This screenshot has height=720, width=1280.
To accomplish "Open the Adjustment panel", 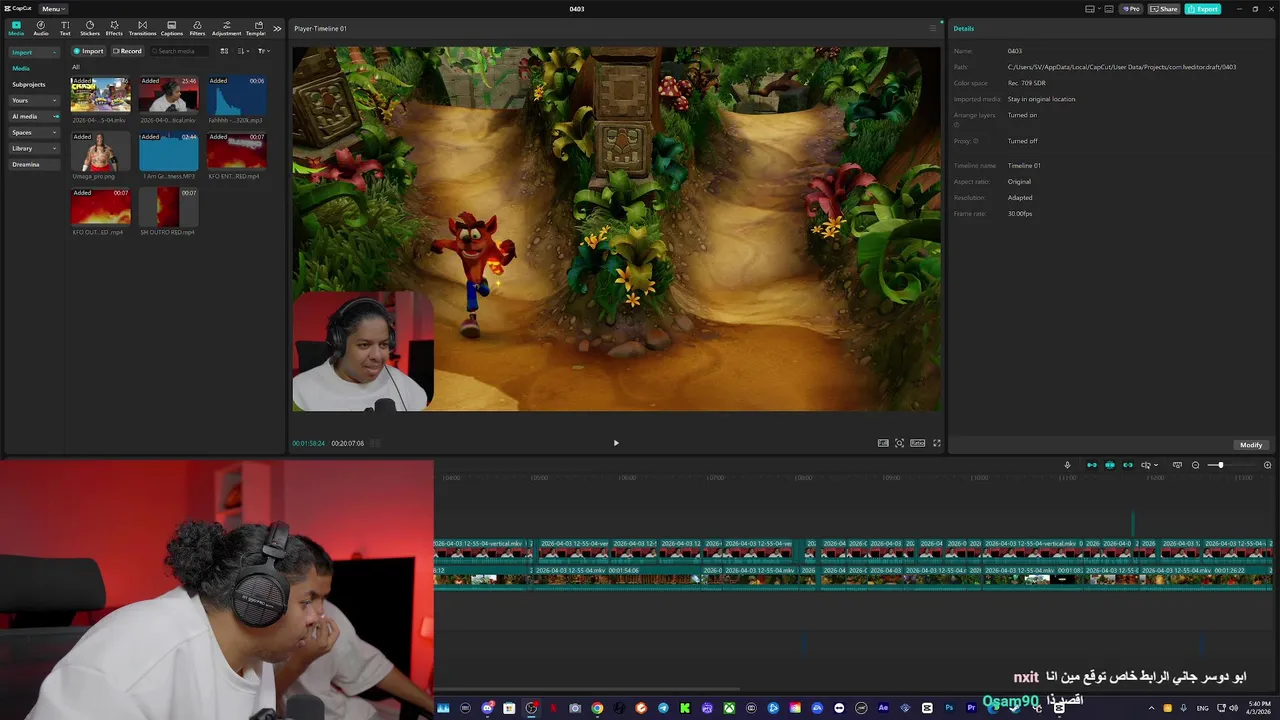I will tap(226, 28).
